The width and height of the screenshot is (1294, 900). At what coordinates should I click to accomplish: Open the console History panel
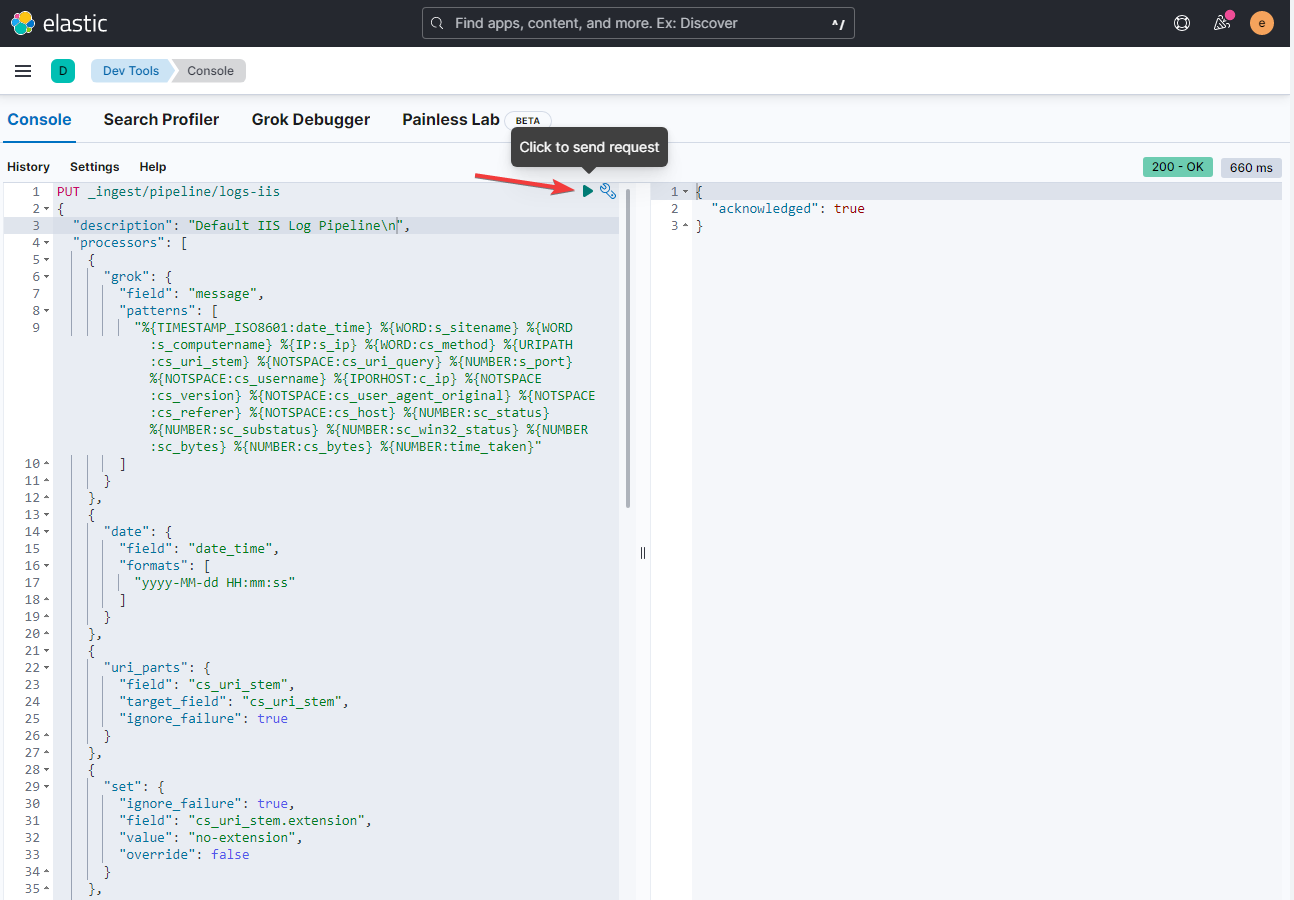(x=28, y=166)
